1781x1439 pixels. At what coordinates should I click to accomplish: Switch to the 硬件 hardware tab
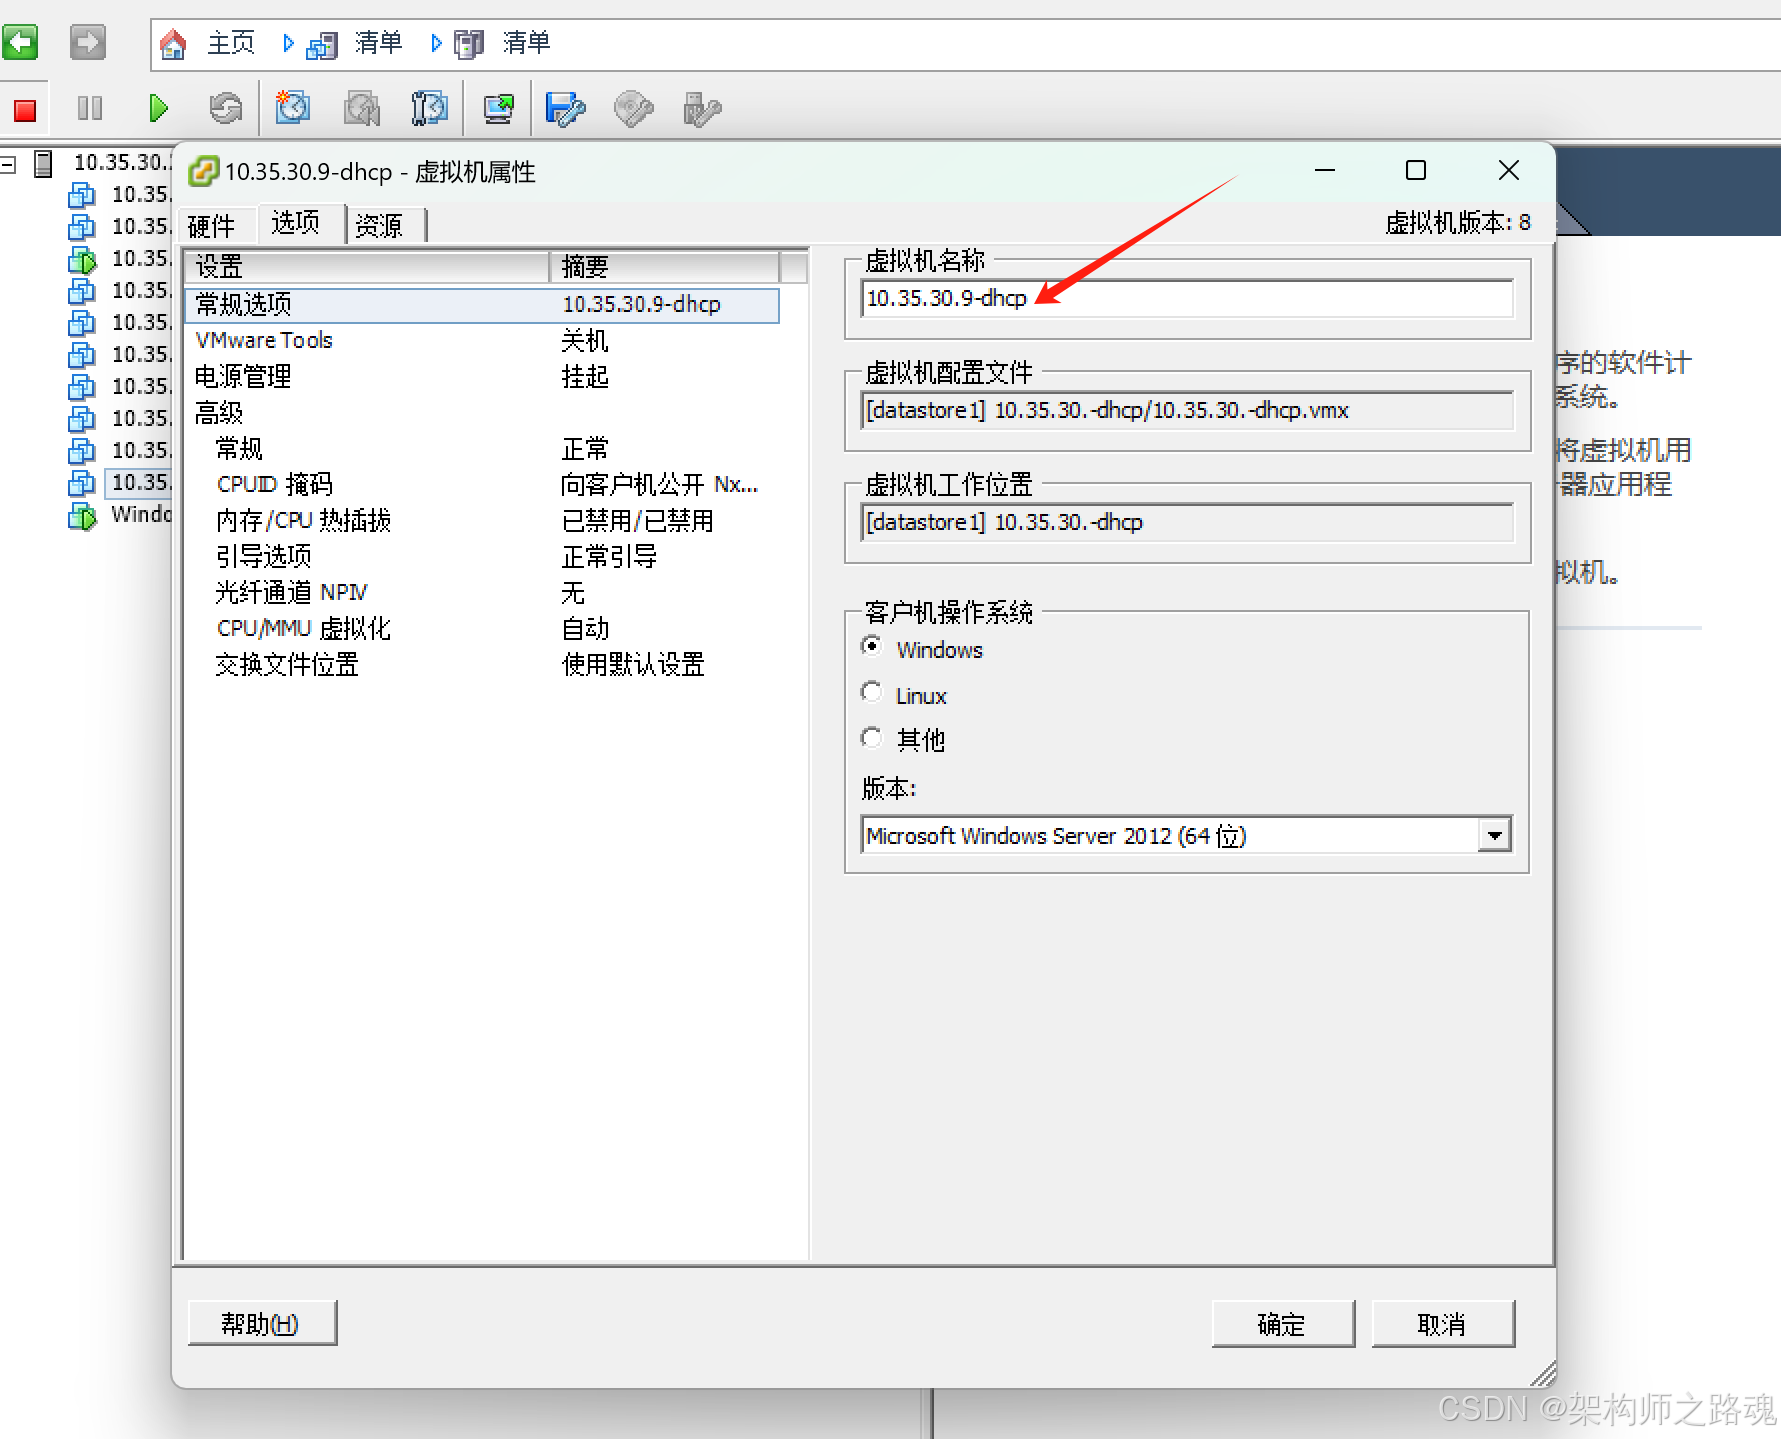(x=211, y=226)
